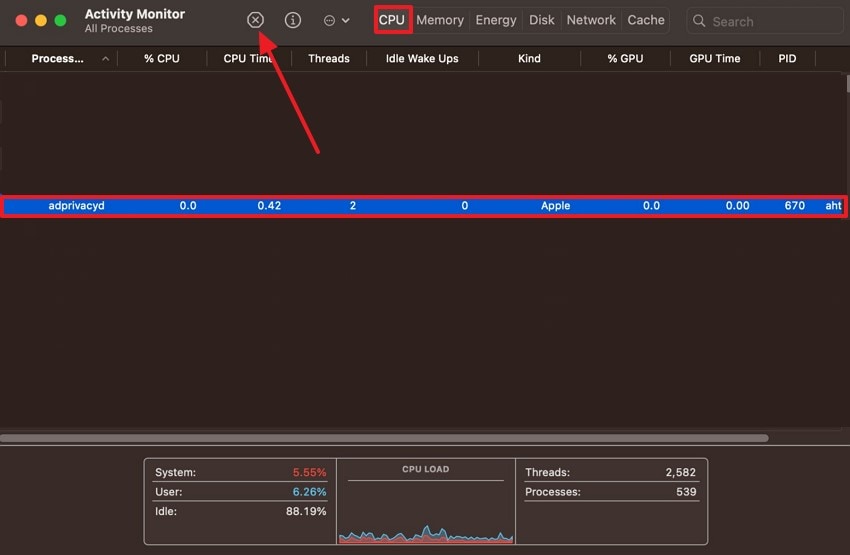850x555 pixels.
Task: Switch to the Network tab
Action: [x=591, y=20]
